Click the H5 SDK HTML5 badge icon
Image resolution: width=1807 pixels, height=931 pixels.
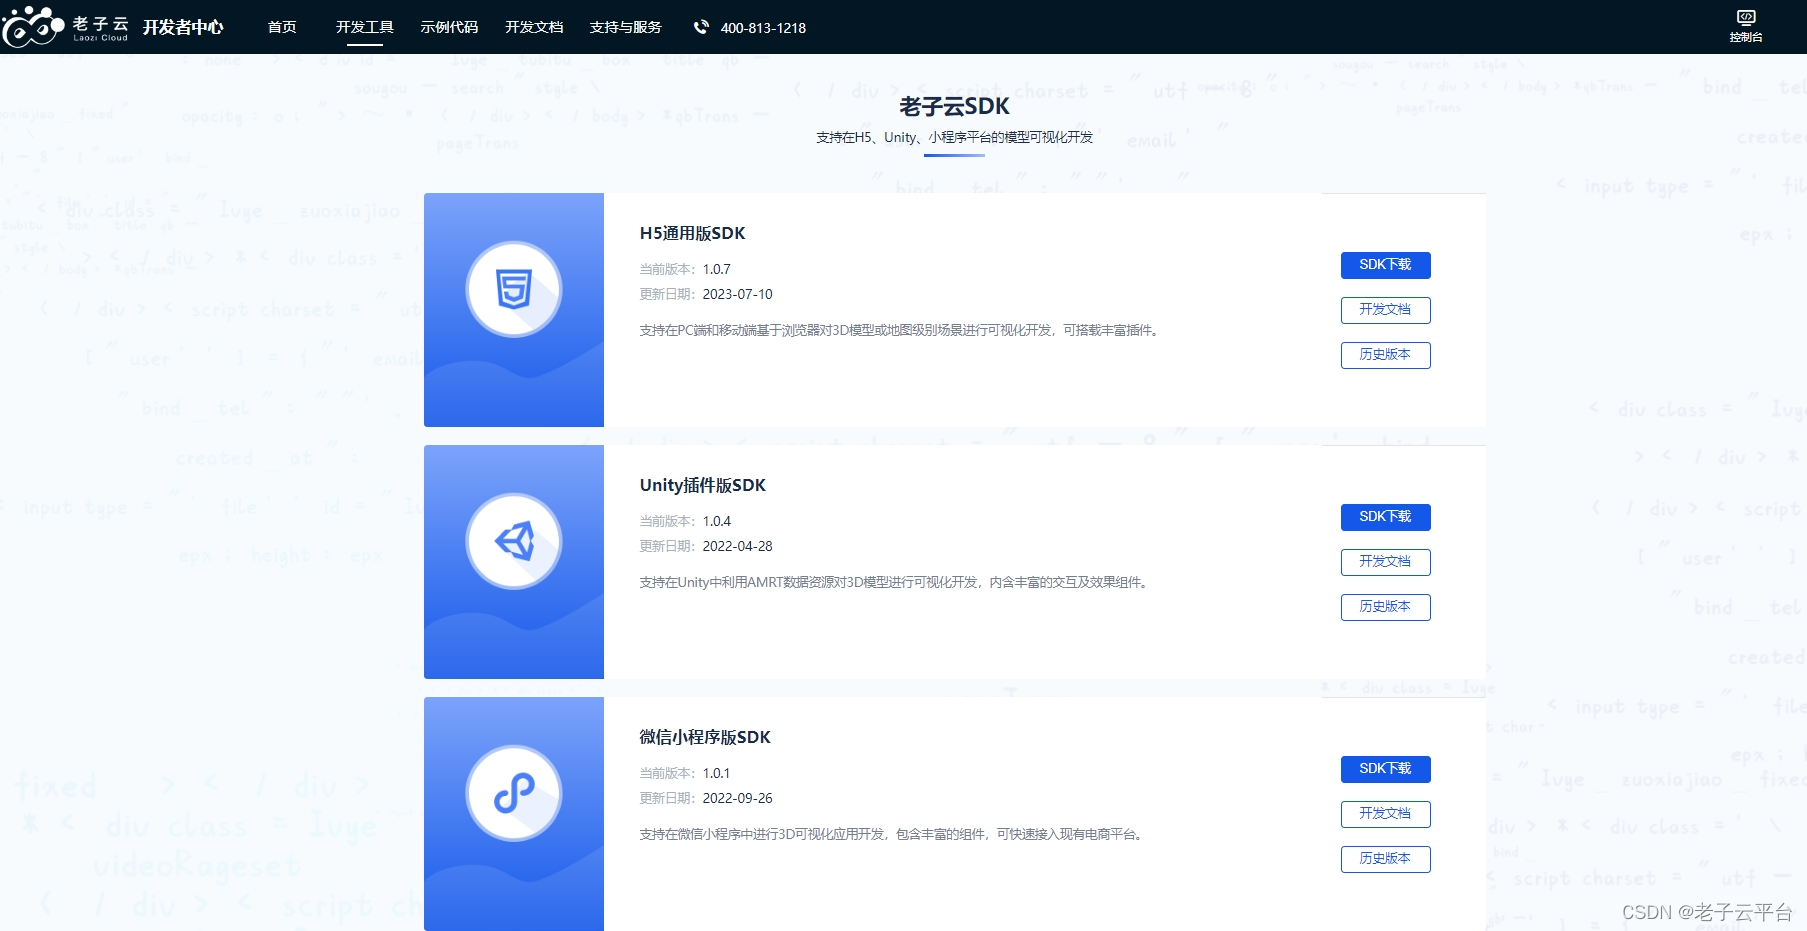tap(514, 289)
